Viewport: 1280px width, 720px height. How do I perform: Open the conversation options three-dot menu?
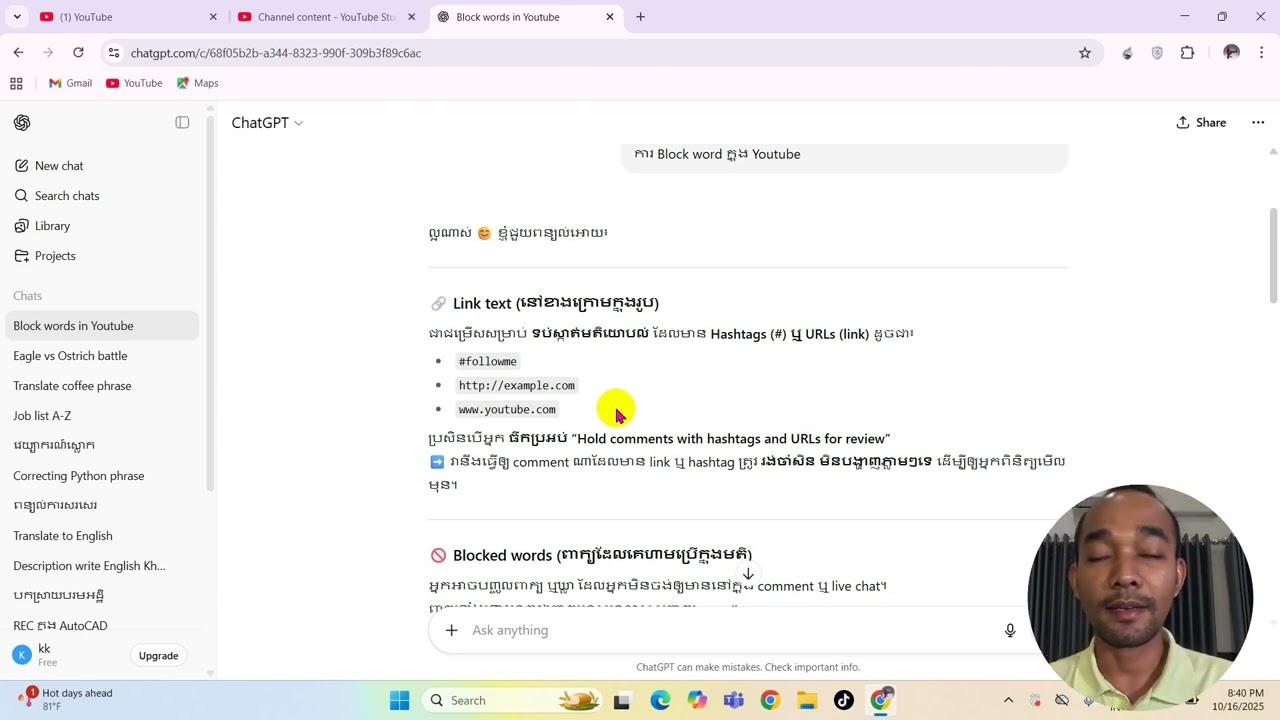pyautogui.click(x=1258, y=122)
